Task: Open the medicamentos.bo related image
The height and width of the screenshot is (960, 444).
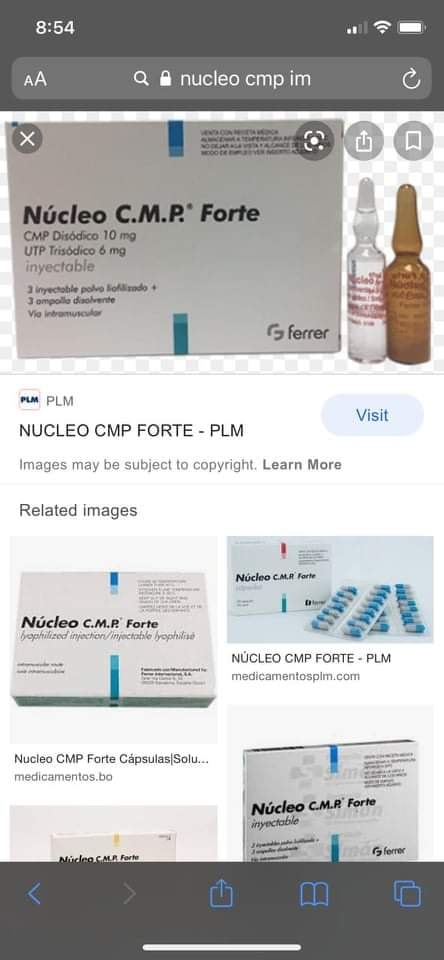Action: click(x=113, y=640)
